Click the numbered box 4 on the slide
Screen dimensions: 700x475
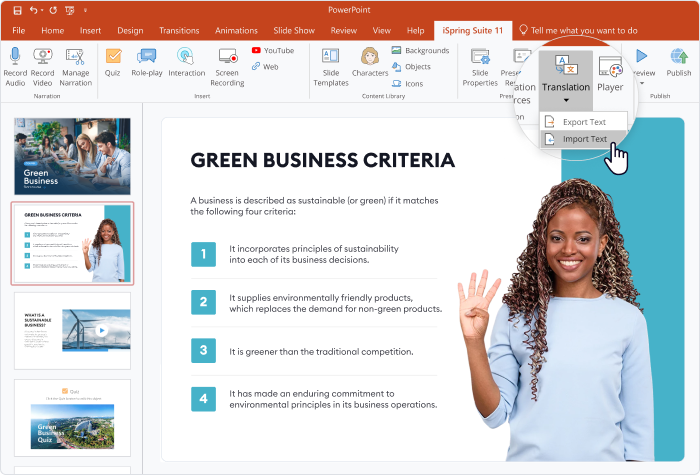click(204, 399)
